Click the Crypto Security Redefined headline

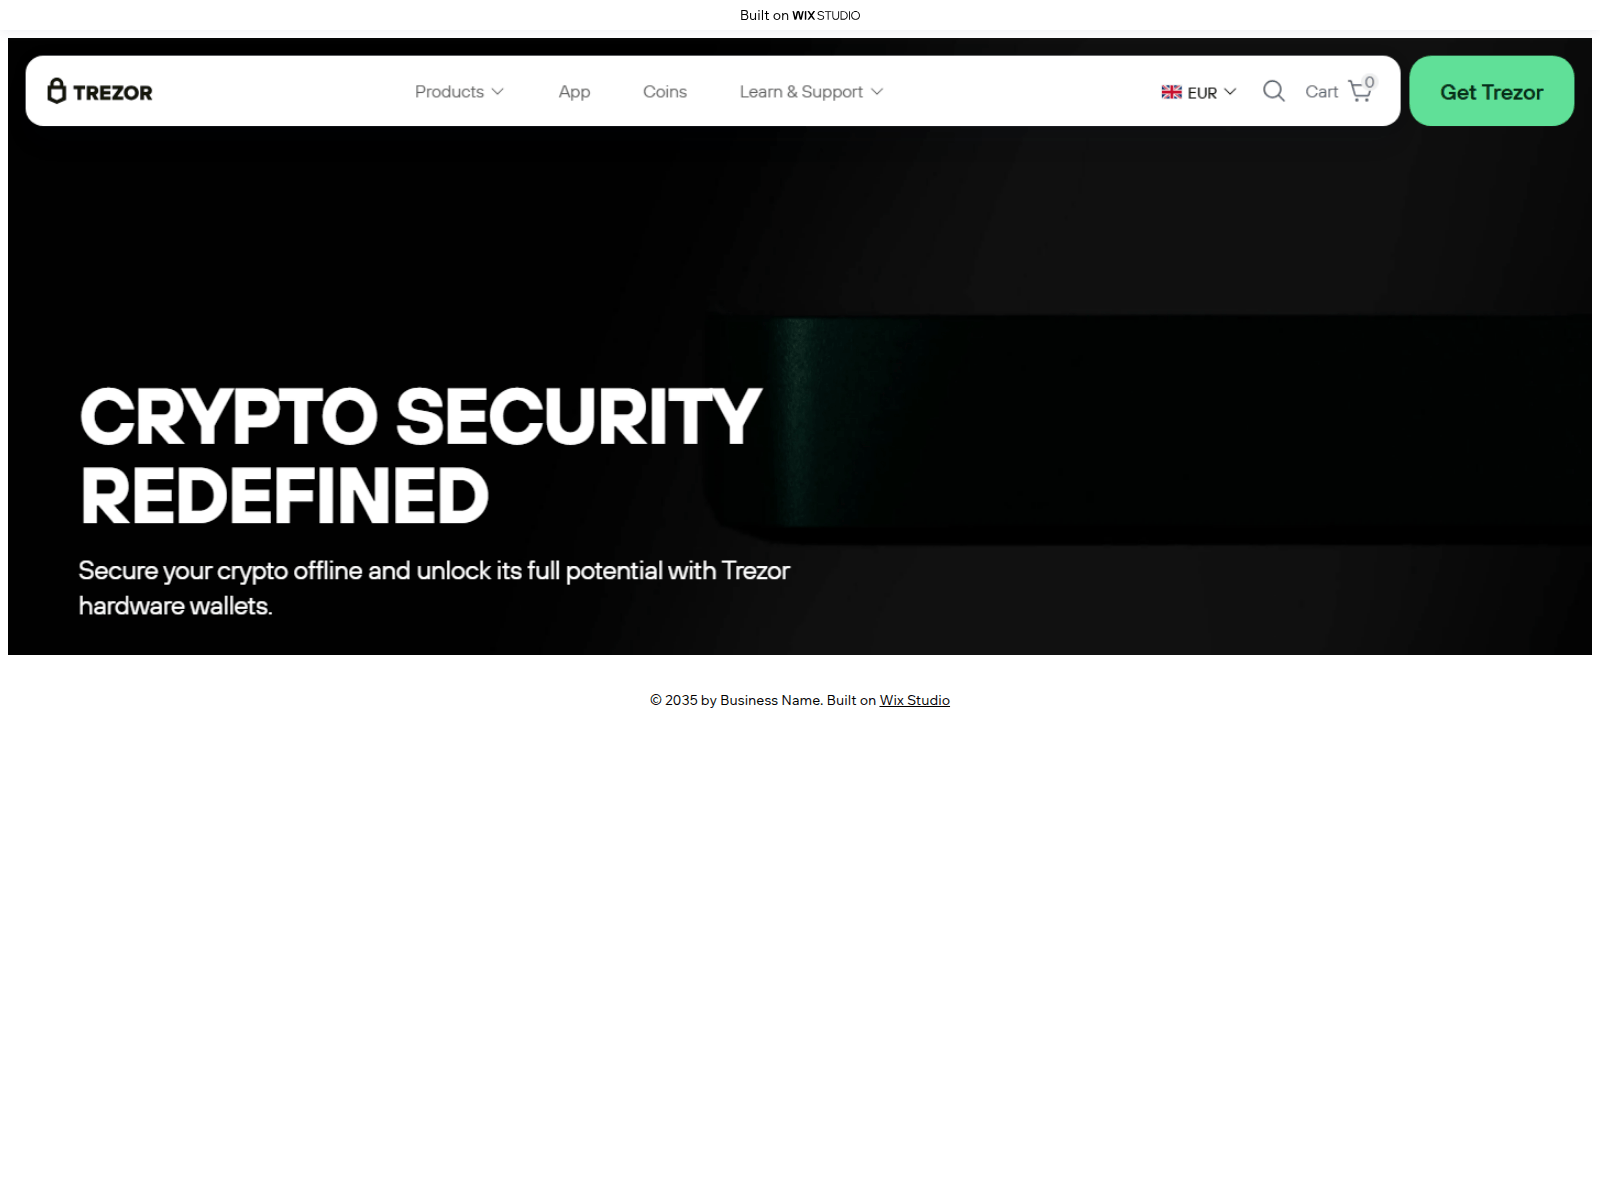pos(420,456)
